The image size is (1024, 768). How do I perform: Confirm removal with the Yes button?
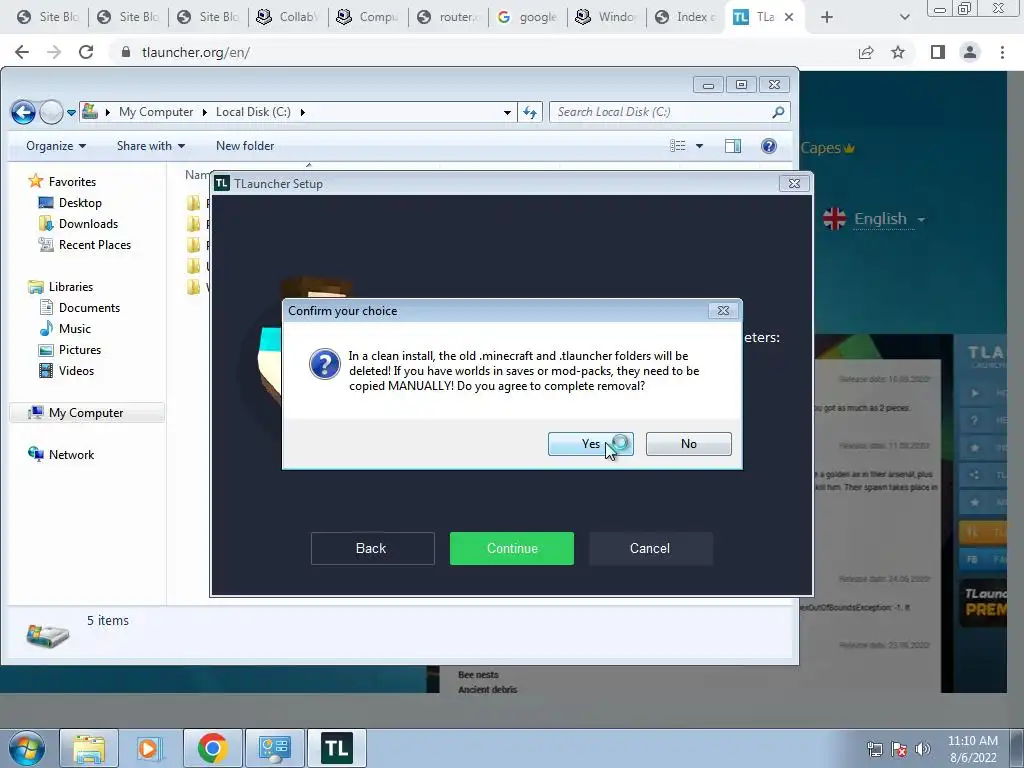pos(590,444)
